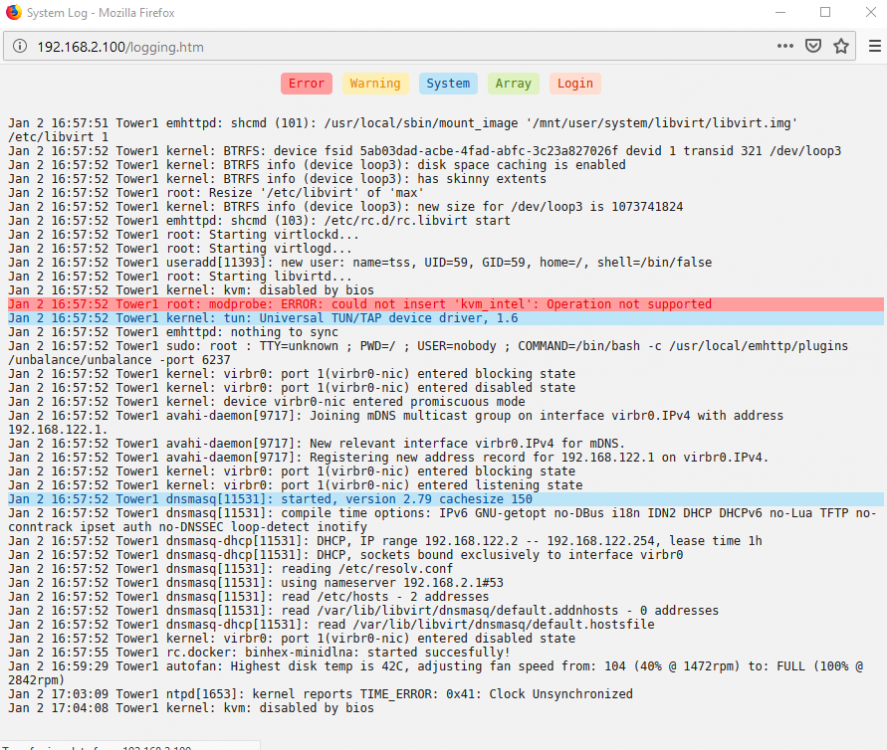Select the red modprobe ERROR kvm_intel log line
The image size is (887, 750).
click(x=446, y=304)
